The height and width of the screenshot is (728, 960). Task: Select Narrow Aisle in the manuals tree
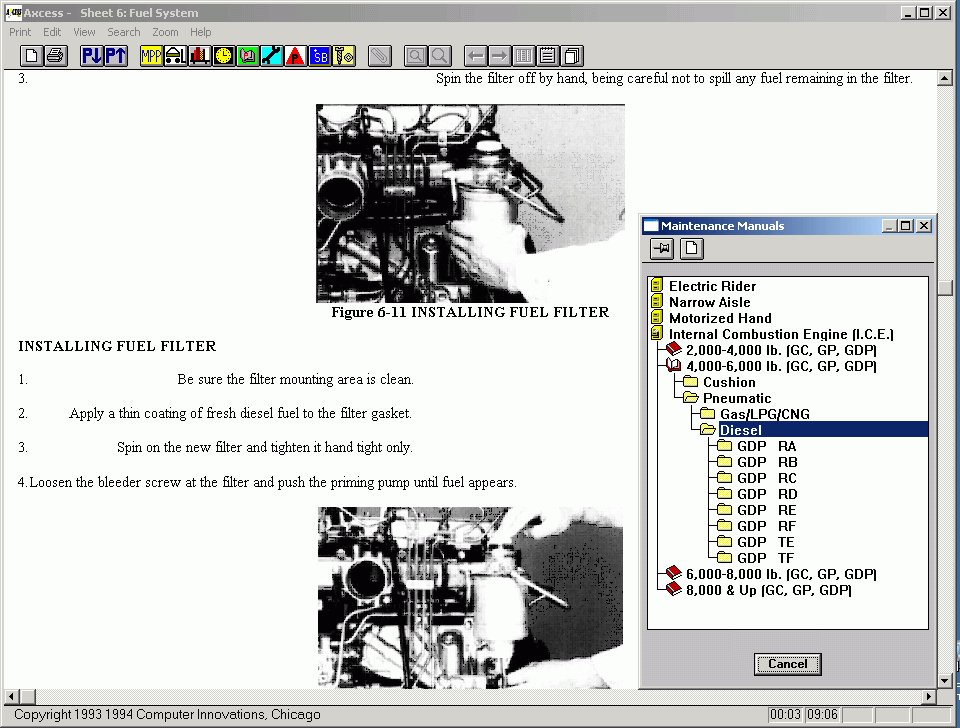pos(710,302)
